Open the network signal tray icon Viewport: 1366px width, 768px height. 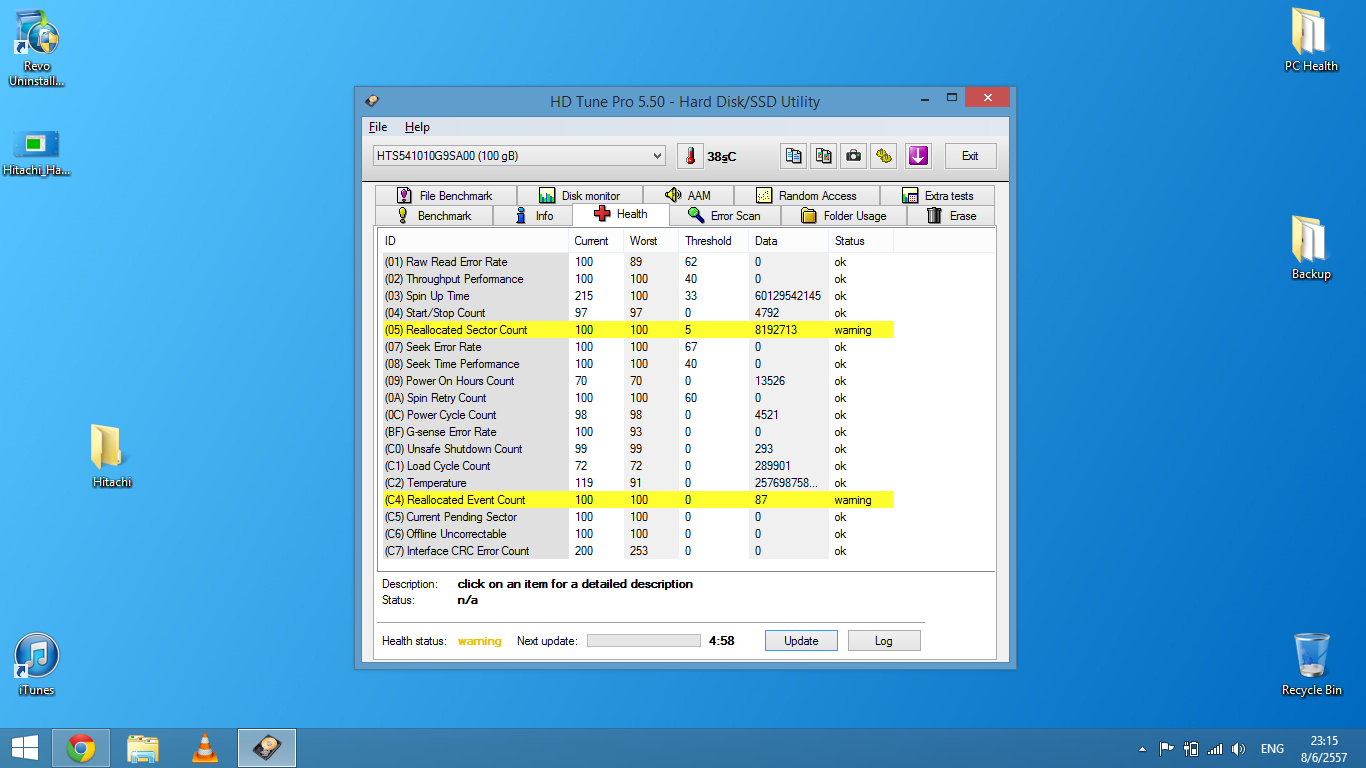tap(1215, 749)
